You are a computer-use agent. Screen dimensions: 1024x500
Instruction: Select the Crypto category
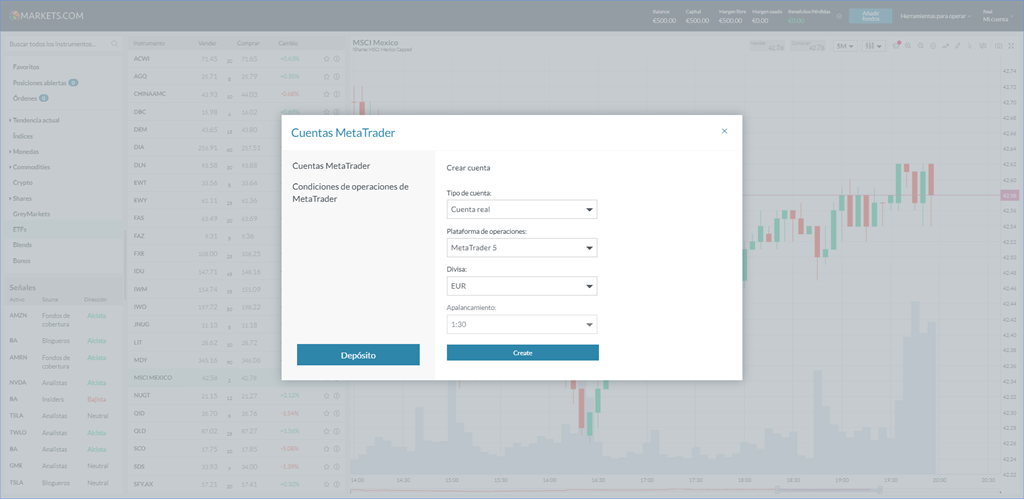[x=22, y=183]
